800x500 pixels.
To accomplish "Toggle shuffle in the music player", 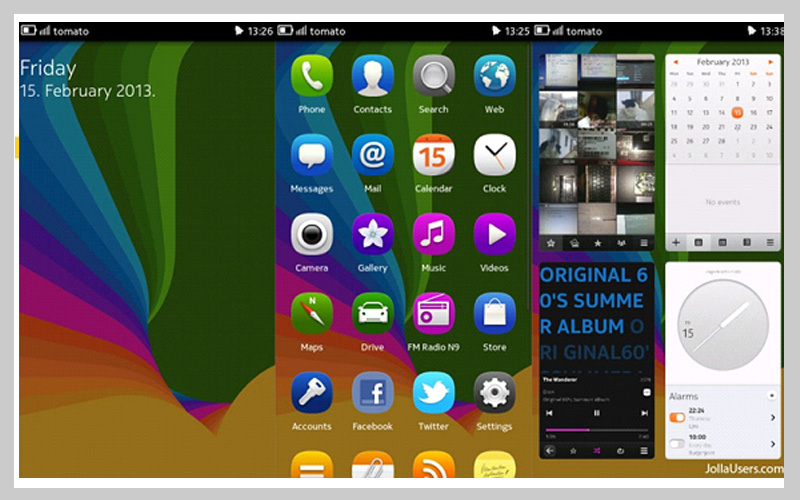I will (597, 451).
